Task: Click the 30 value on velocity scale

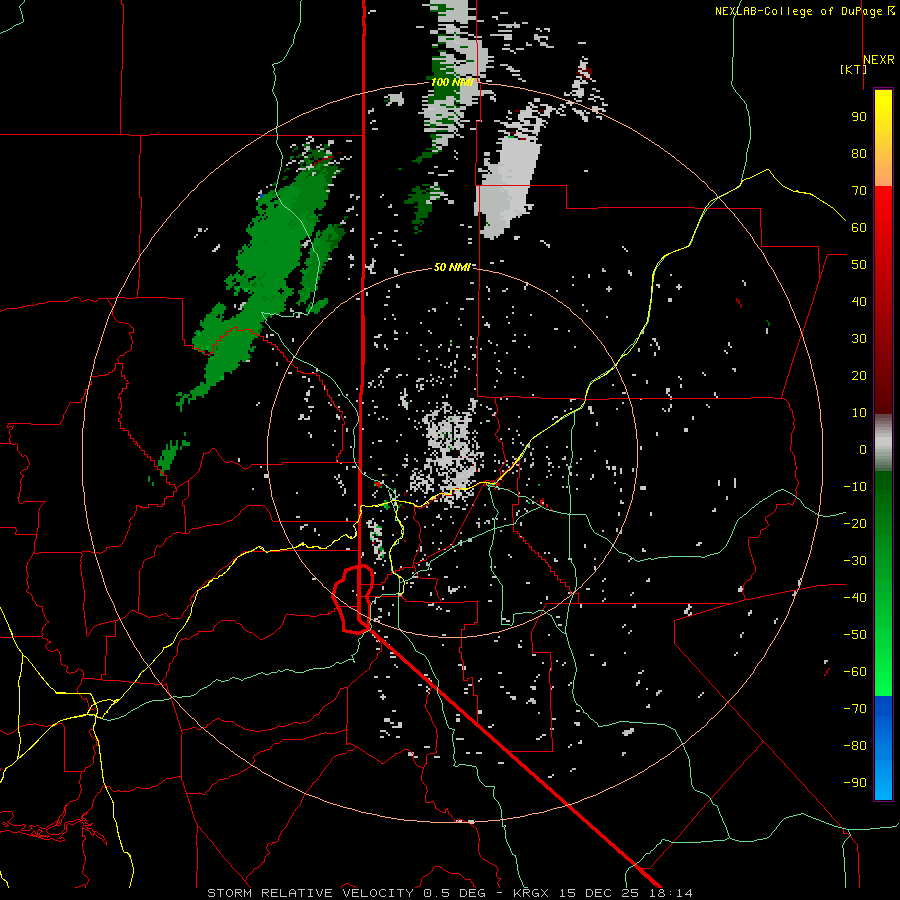Action: [859, 339]
